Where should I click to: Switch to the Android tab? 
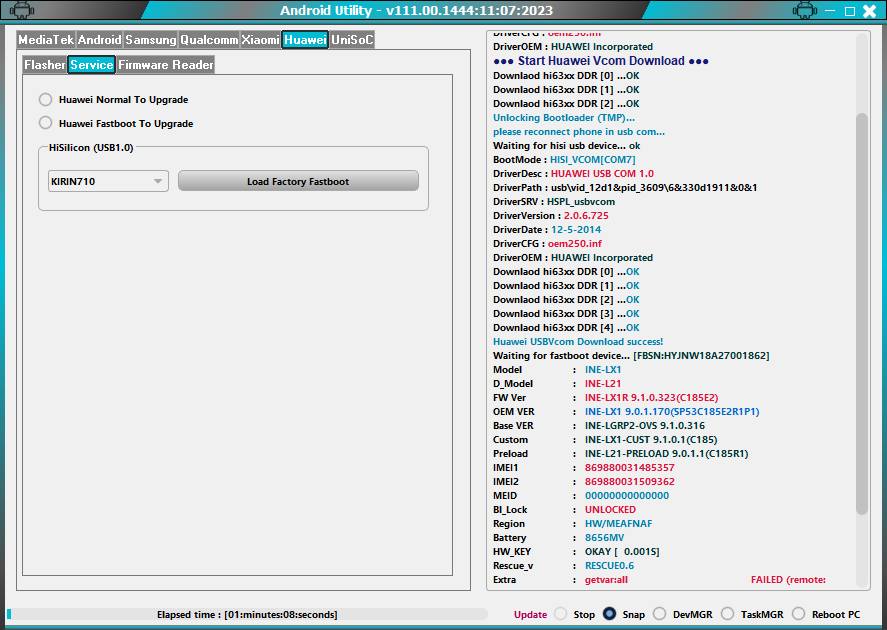point(100,40)
